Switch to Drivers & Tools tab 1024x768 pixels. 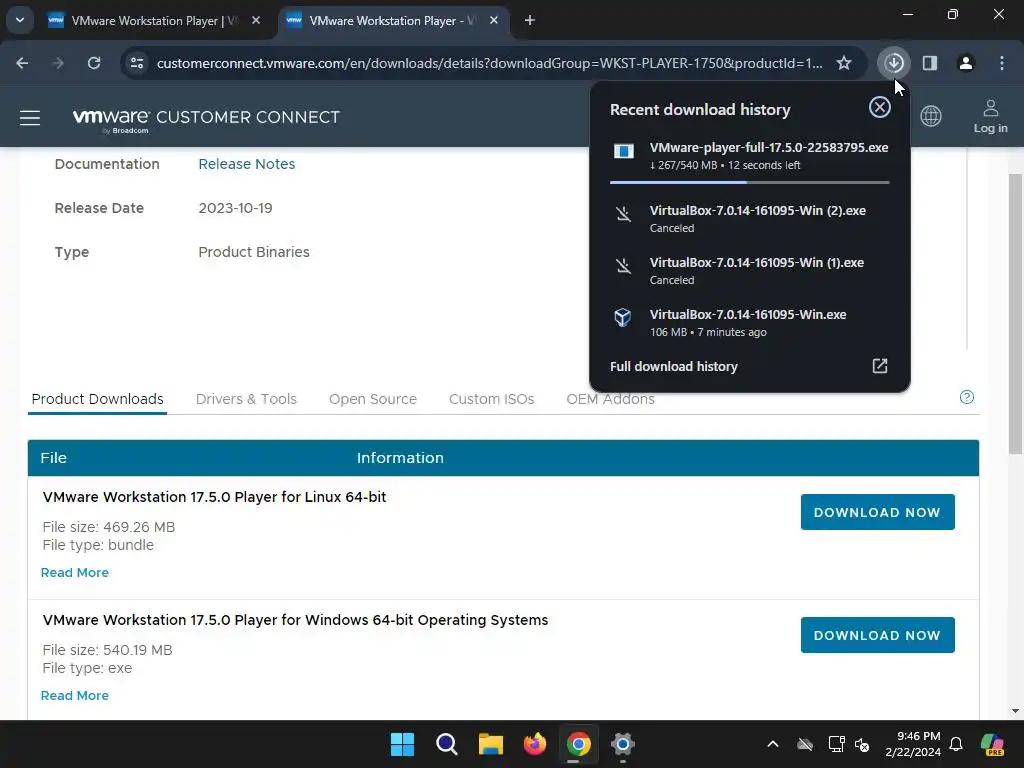tap(246, 399)
